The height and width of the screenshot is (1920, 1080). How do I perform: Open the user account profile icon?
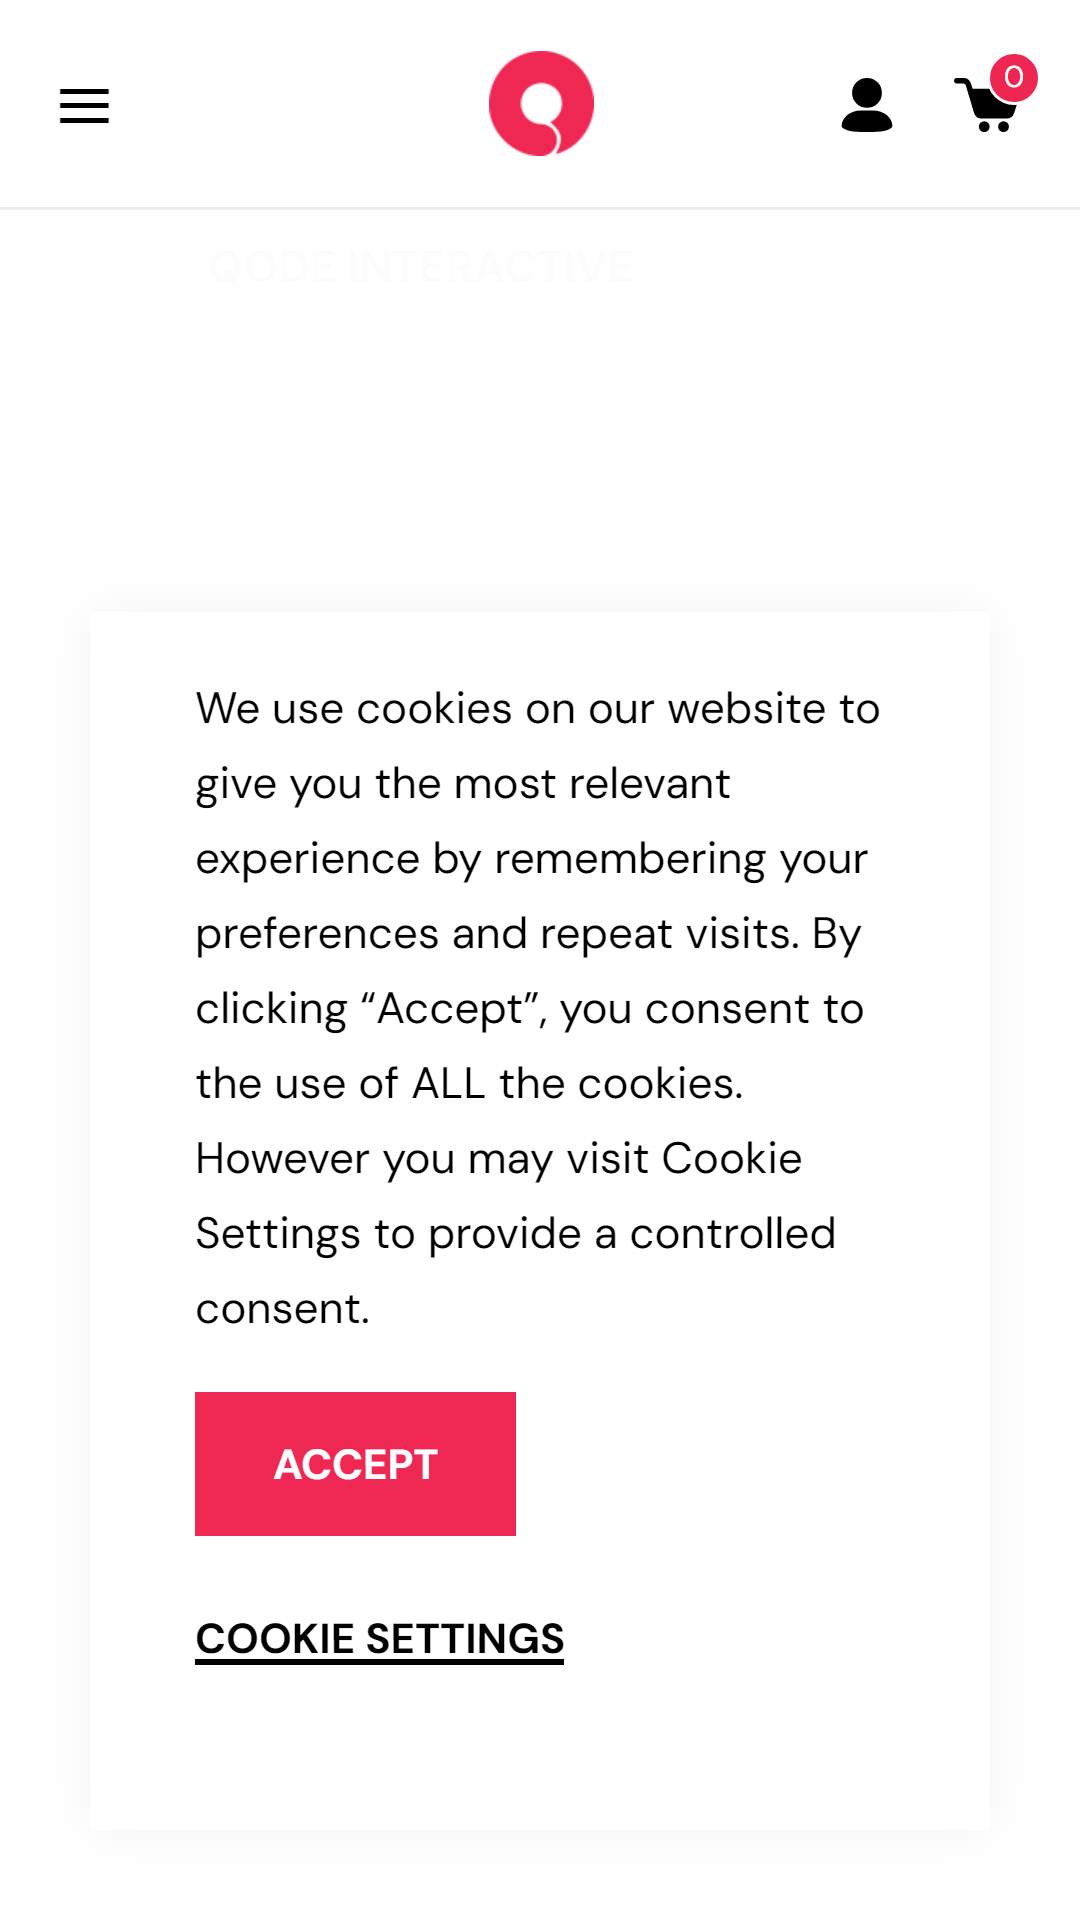[867, 105]
